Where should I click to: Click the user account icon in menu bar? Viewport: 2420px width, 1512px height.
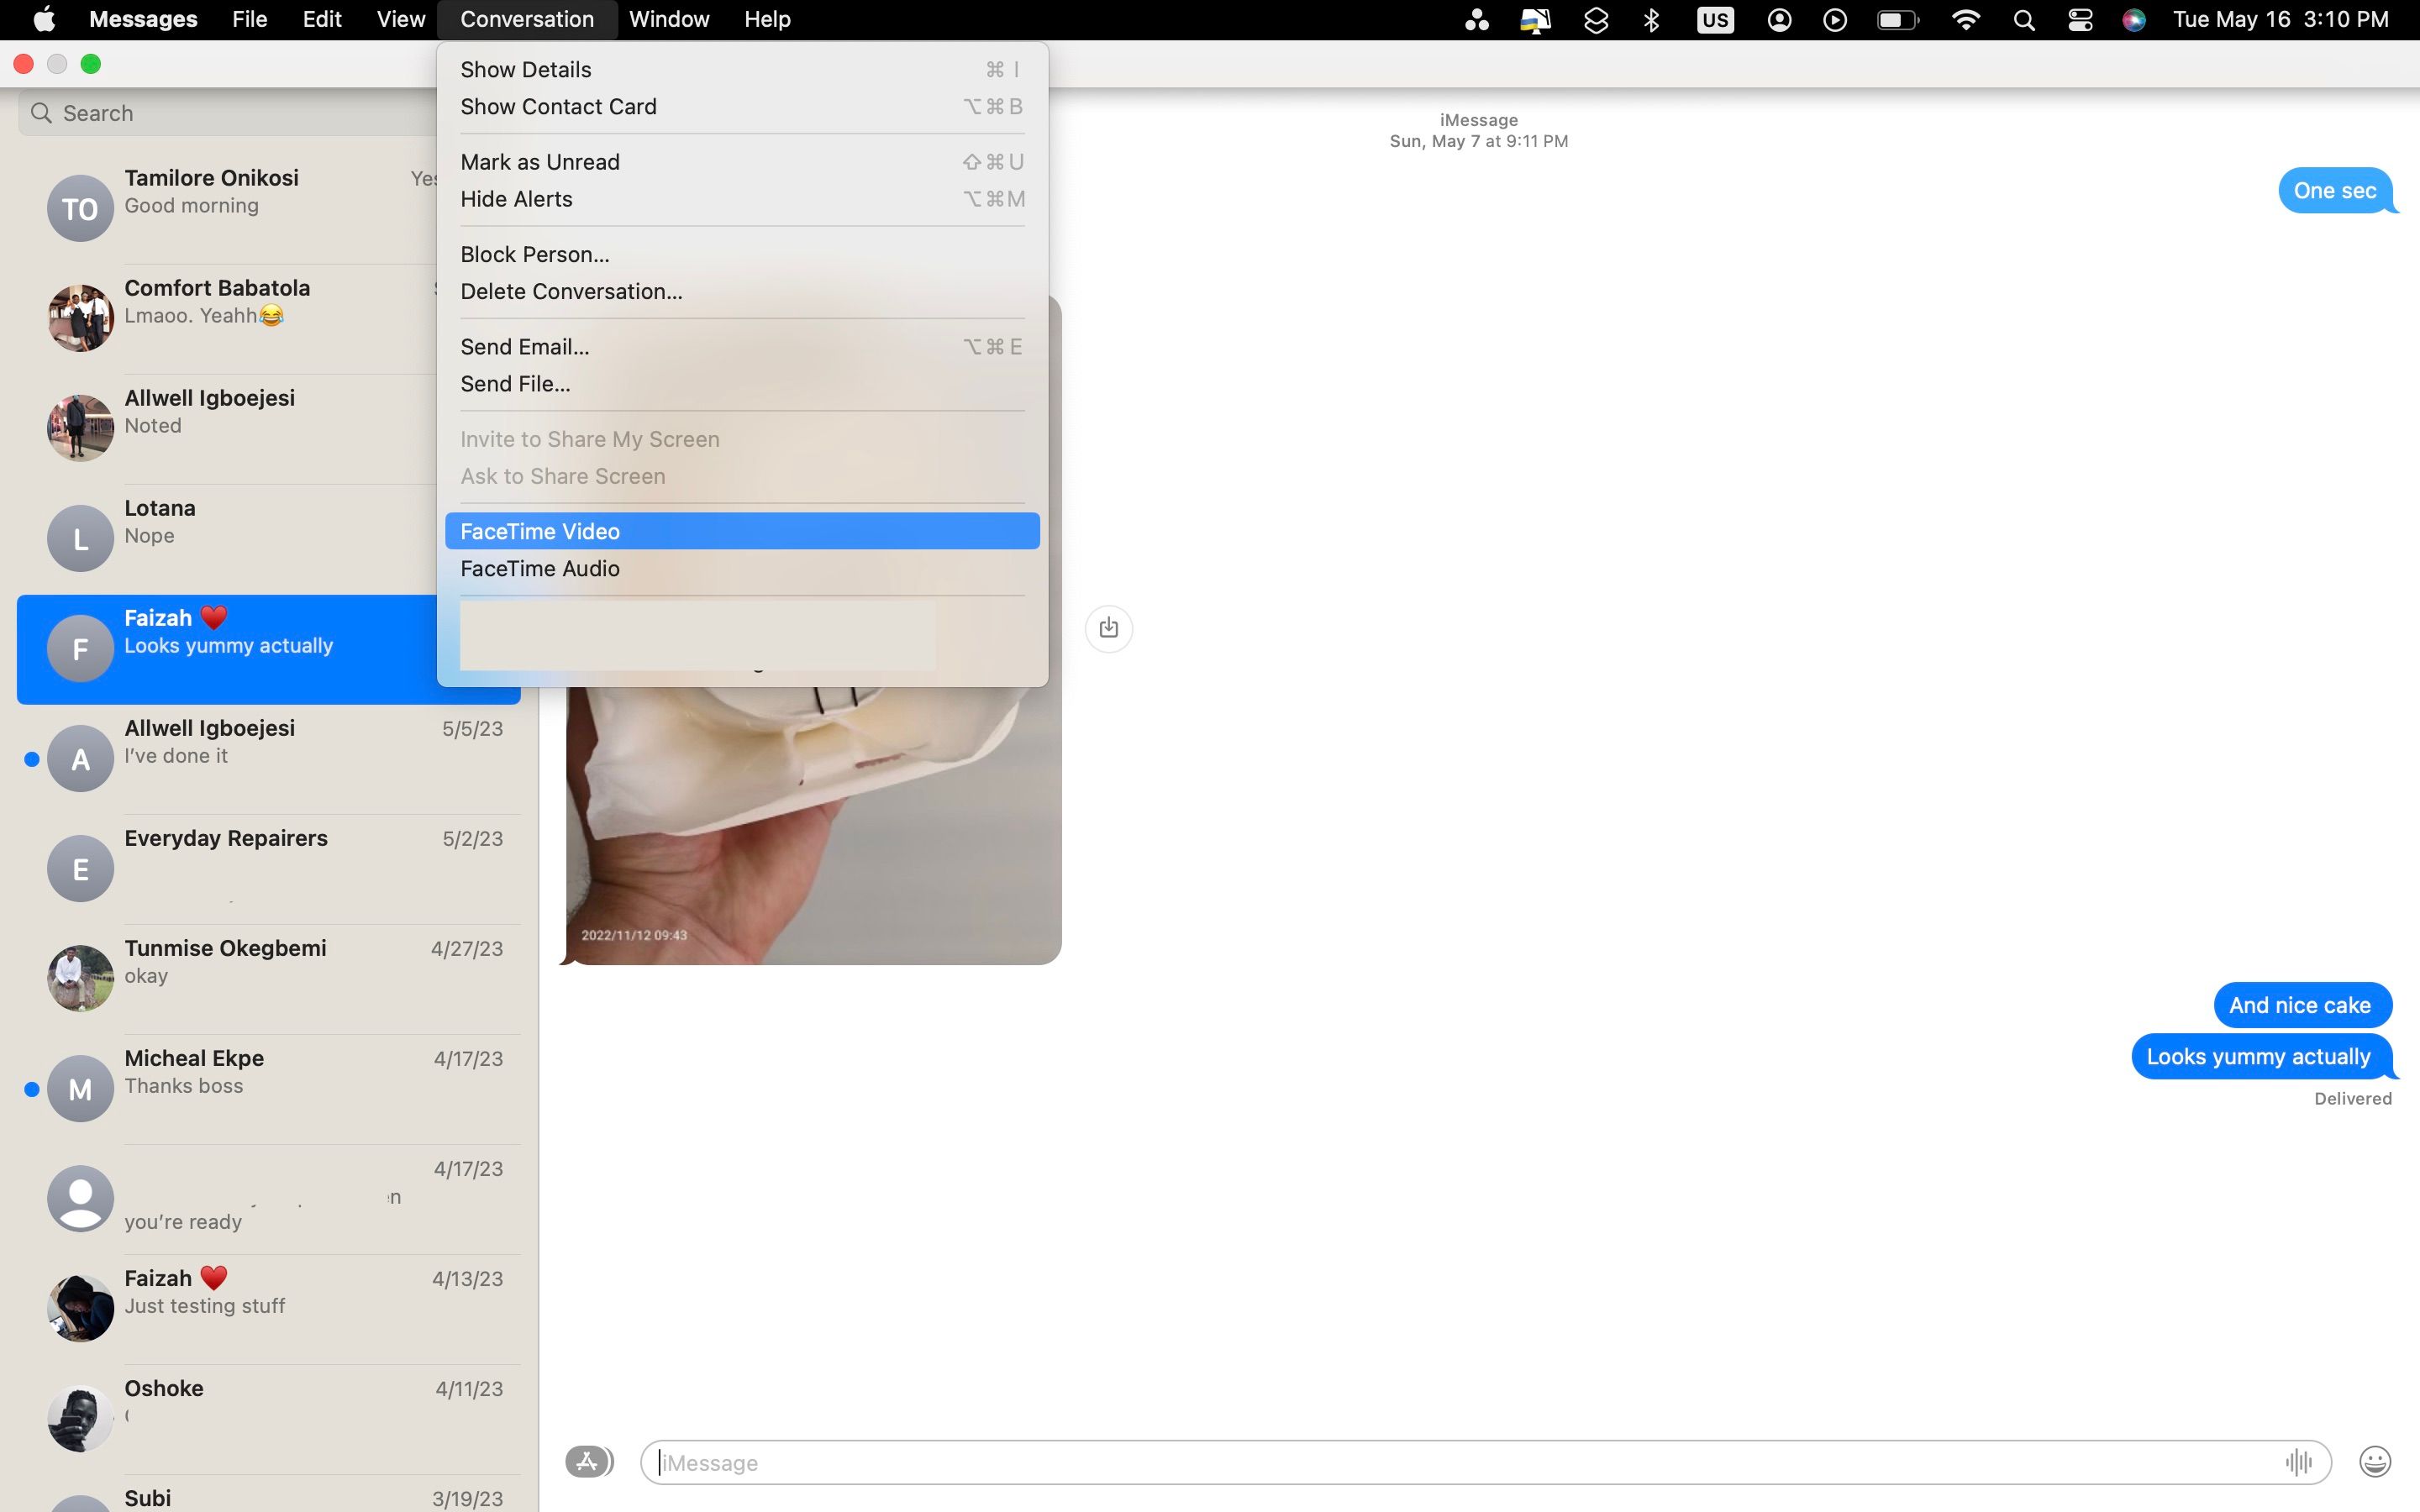tap(1779, 19)
